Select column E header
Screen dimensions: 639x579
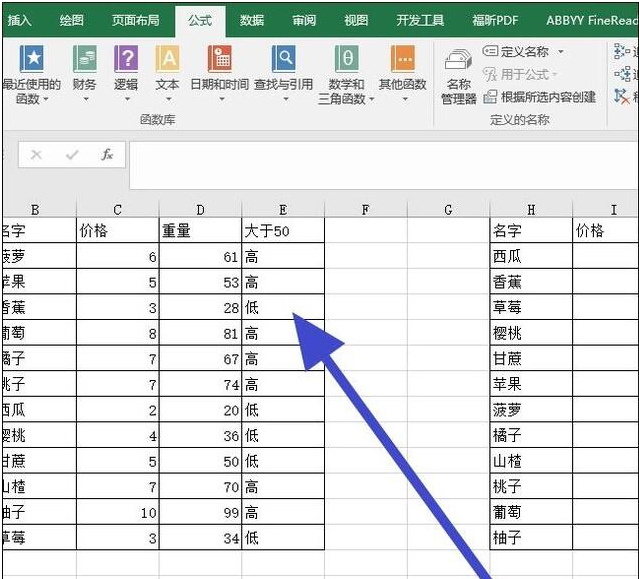283,209
